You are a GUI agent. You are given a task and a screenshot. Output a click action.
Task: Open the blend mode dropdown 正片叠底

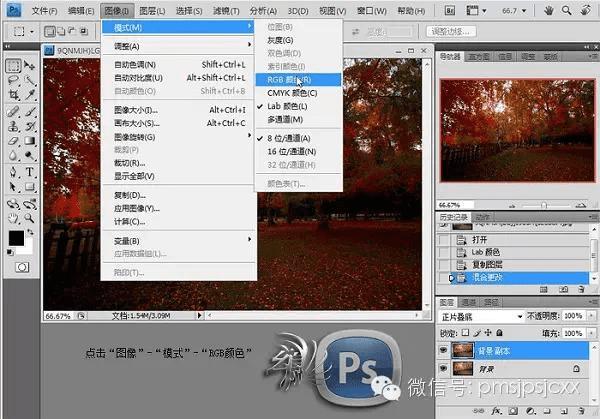click(x=481, y=316)
